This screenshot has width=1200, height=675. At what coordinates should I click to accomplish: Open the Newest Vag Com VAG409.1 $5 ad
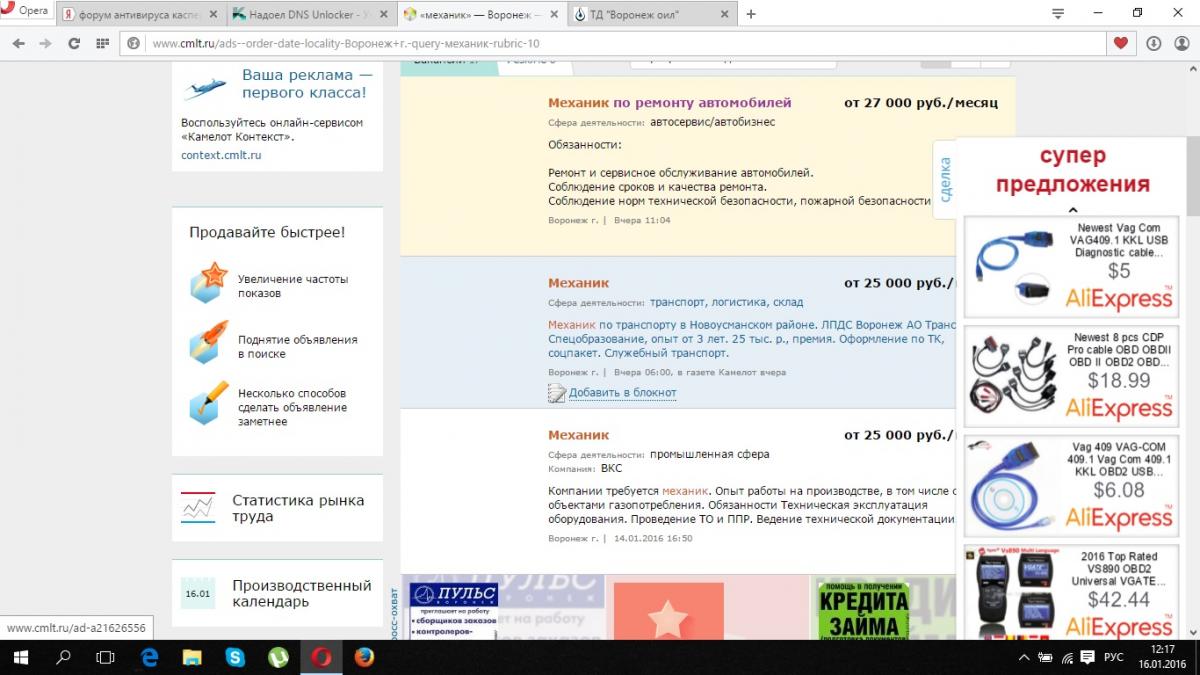[1070, 265]
